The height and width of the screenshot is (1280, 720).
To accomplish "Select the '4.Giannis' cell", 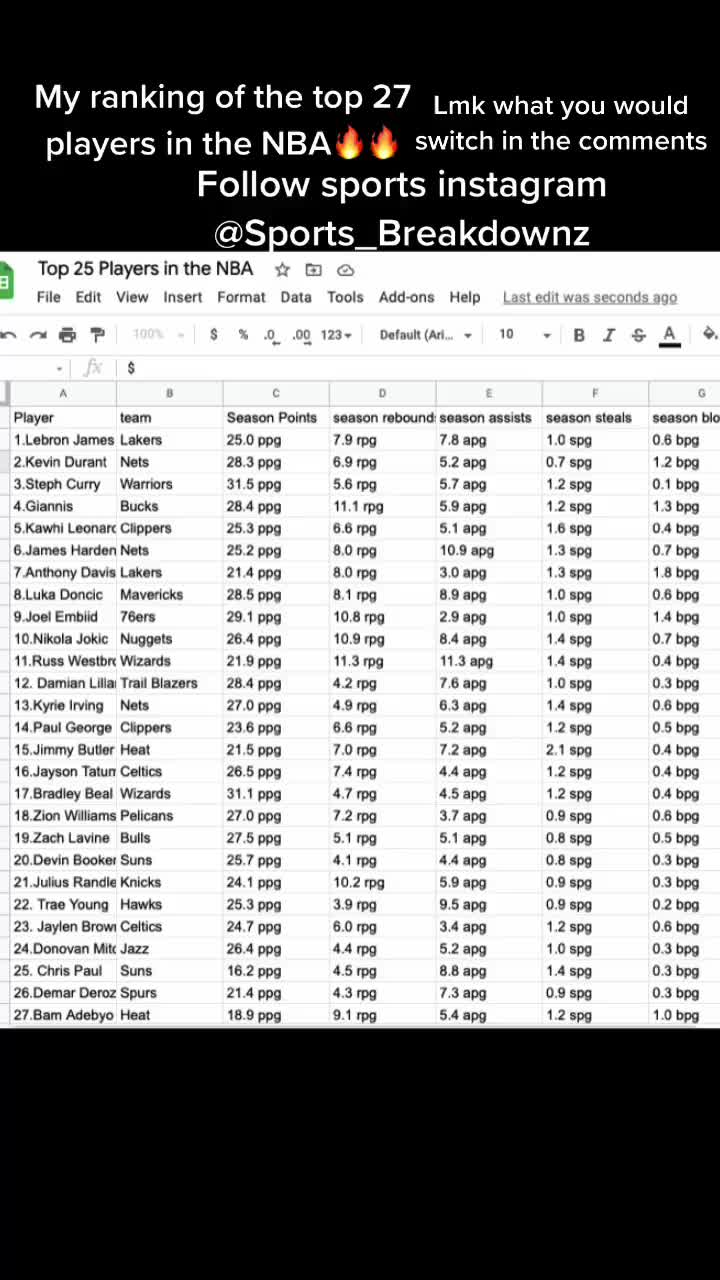I will (63, 506).
